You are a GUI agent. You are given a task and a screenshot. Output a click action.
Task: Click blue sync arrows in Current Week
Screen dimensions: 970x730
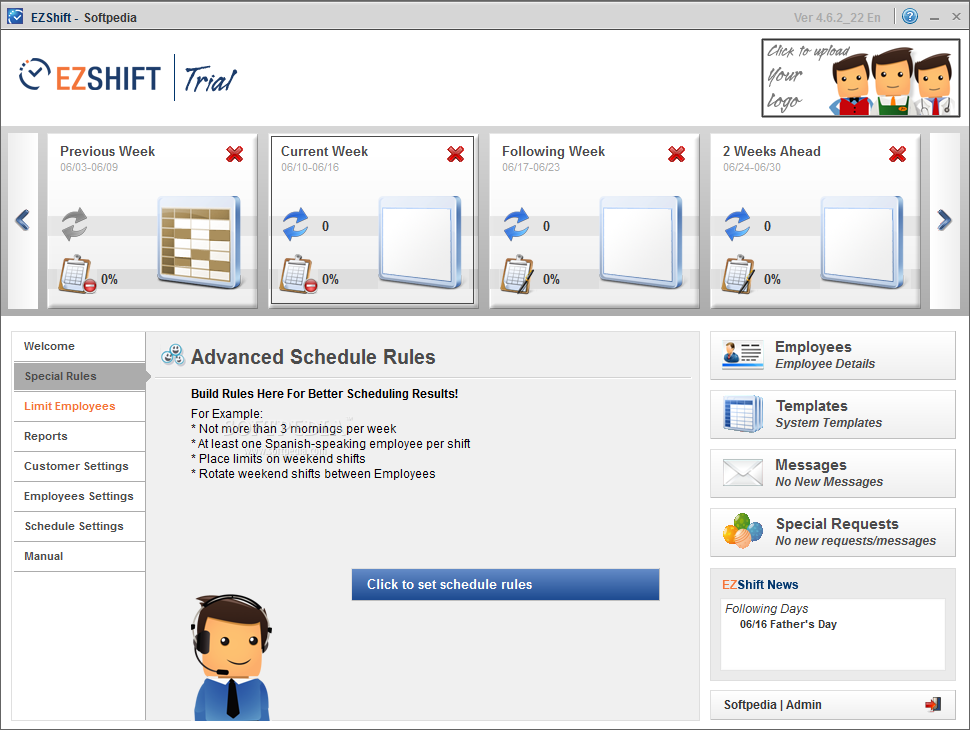[295, 224]
